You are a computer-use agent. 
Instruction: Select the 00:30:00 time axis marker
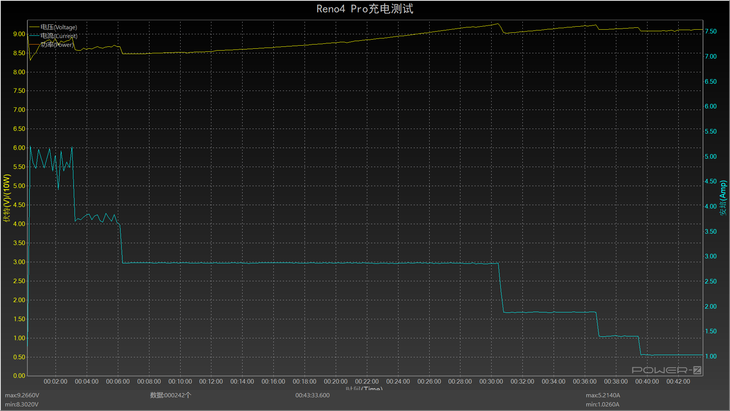(491, 381)
